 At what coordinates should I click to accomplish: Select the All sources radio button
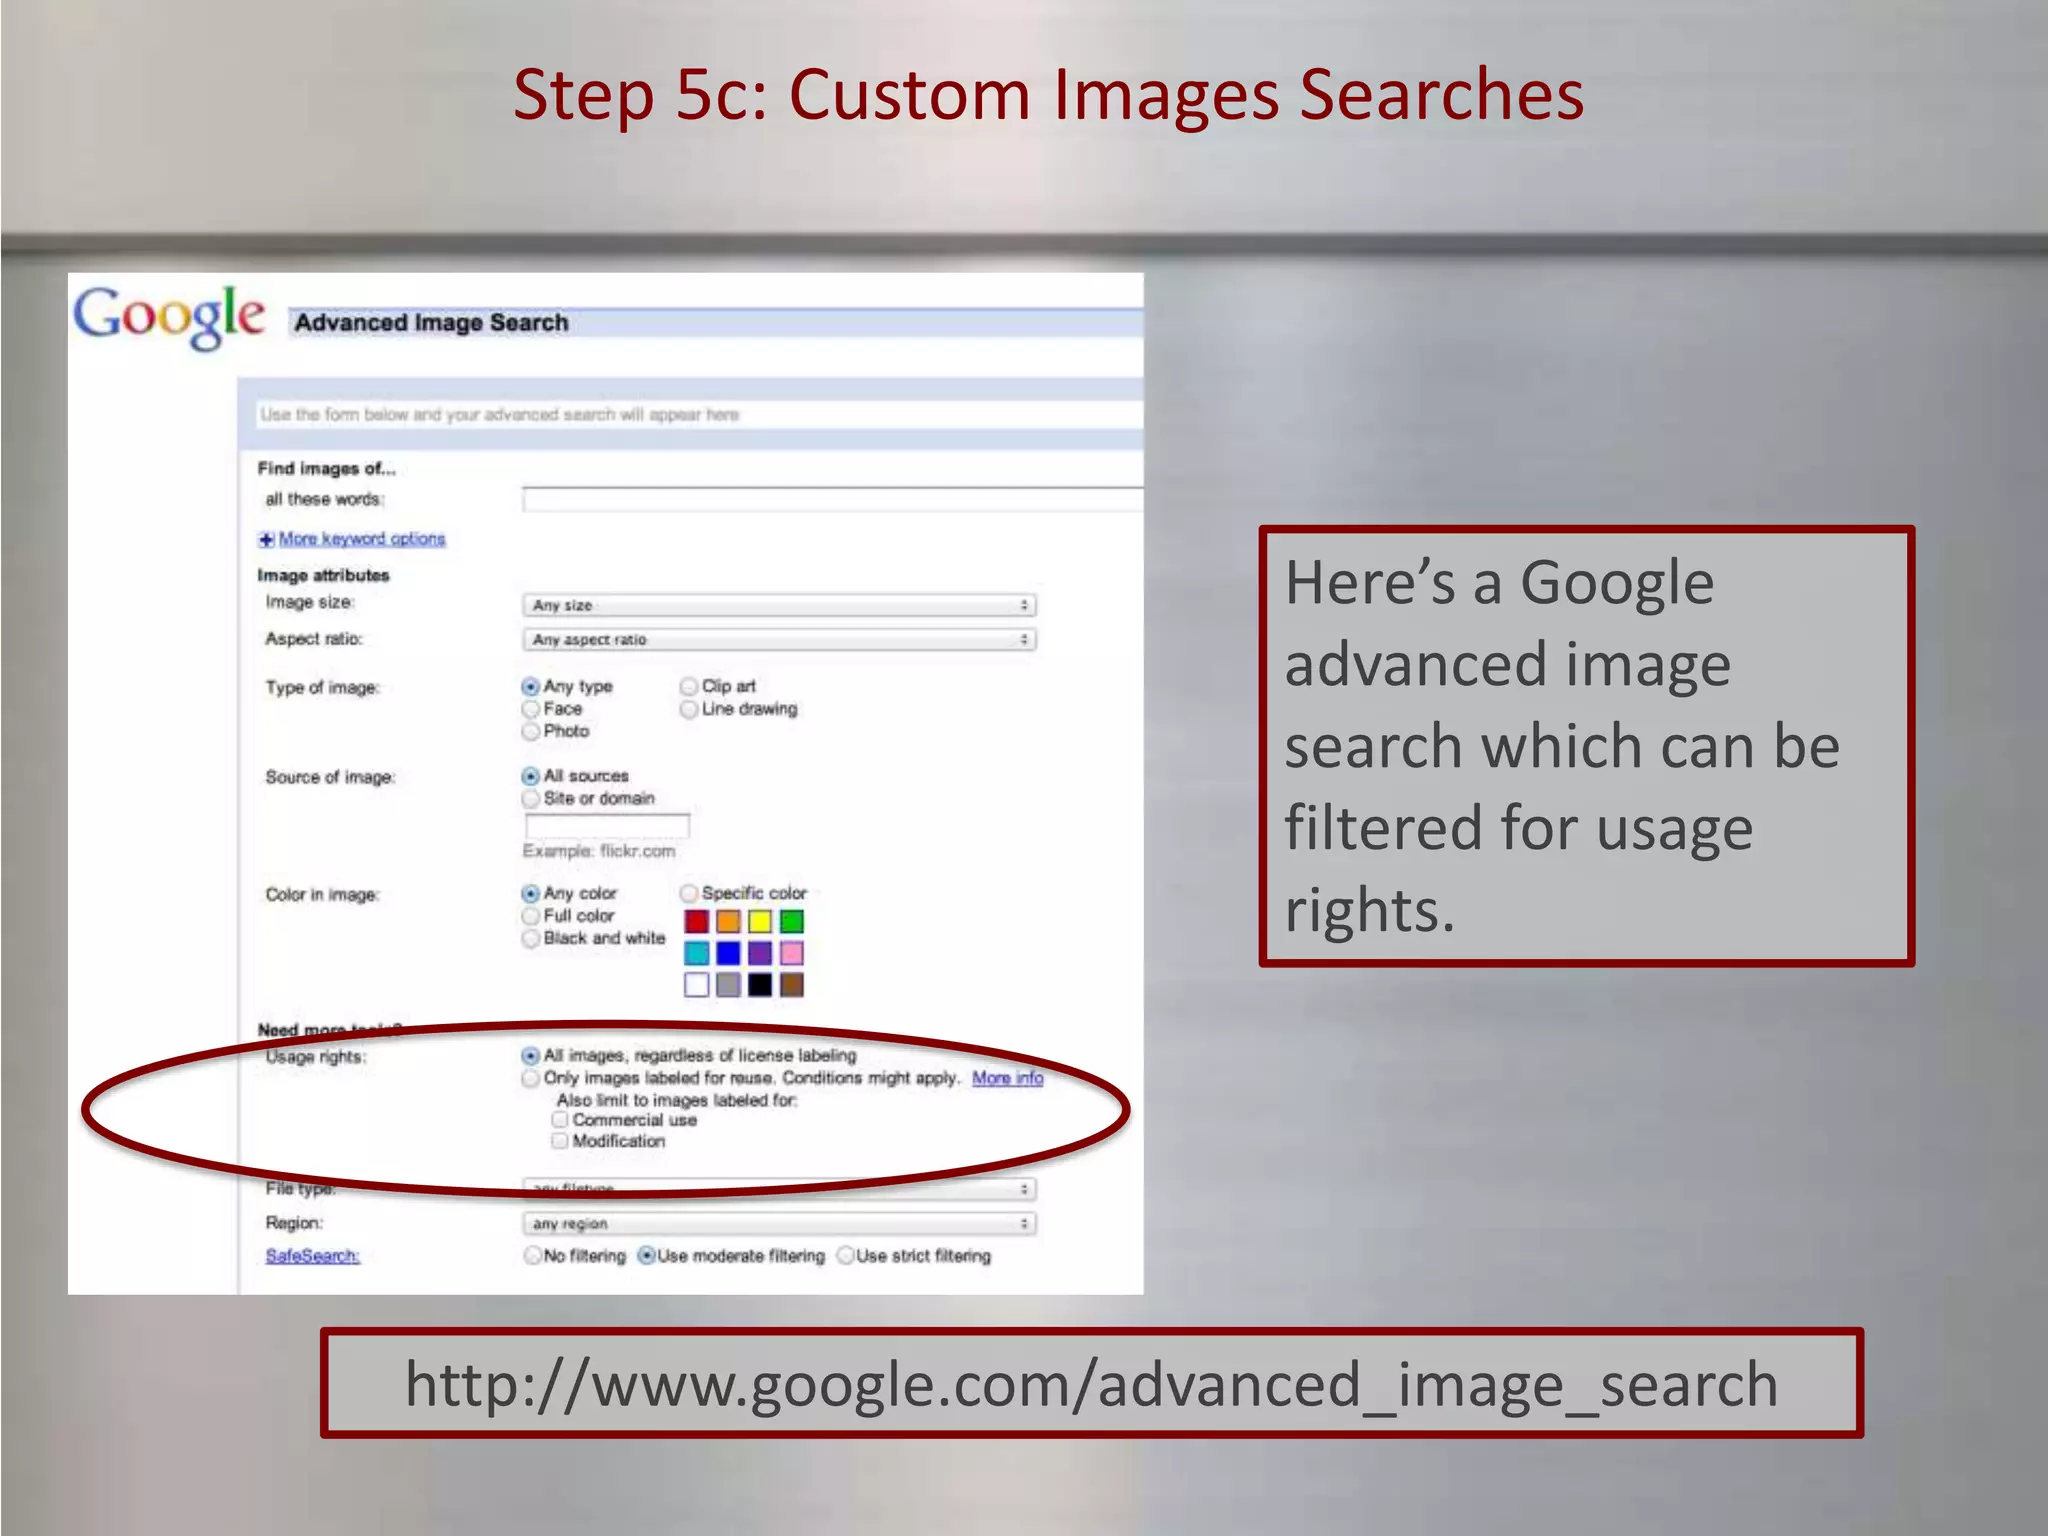531,776
